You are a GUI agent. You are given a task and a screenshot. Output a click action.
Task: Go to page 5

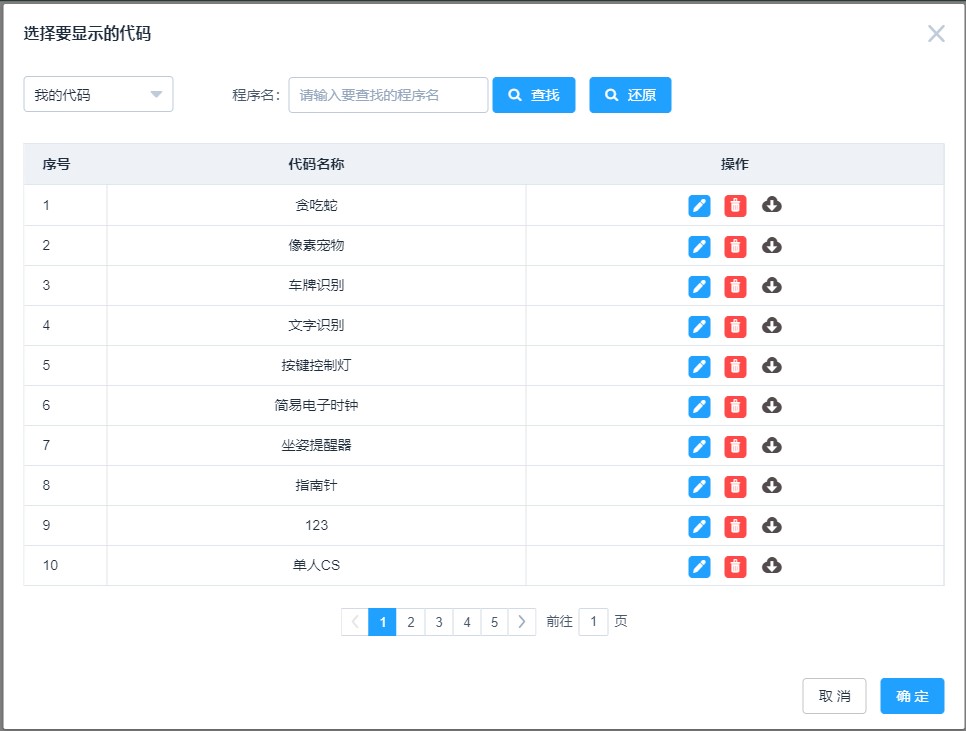pos(494,622)
